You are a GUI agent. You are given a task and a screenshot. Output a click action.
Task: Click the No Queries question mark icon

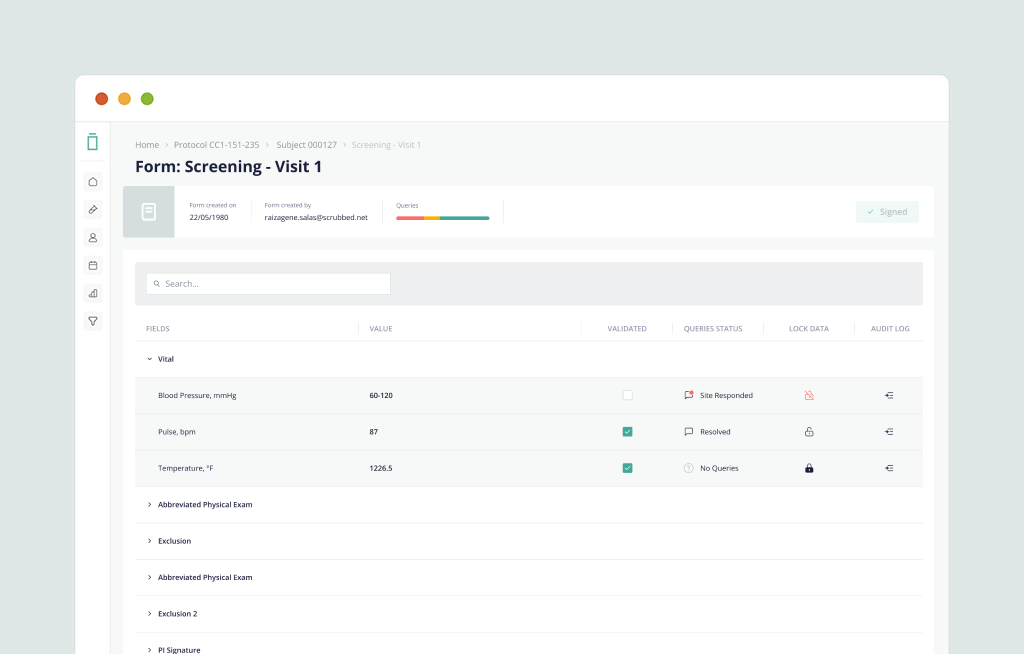[688, 468]
